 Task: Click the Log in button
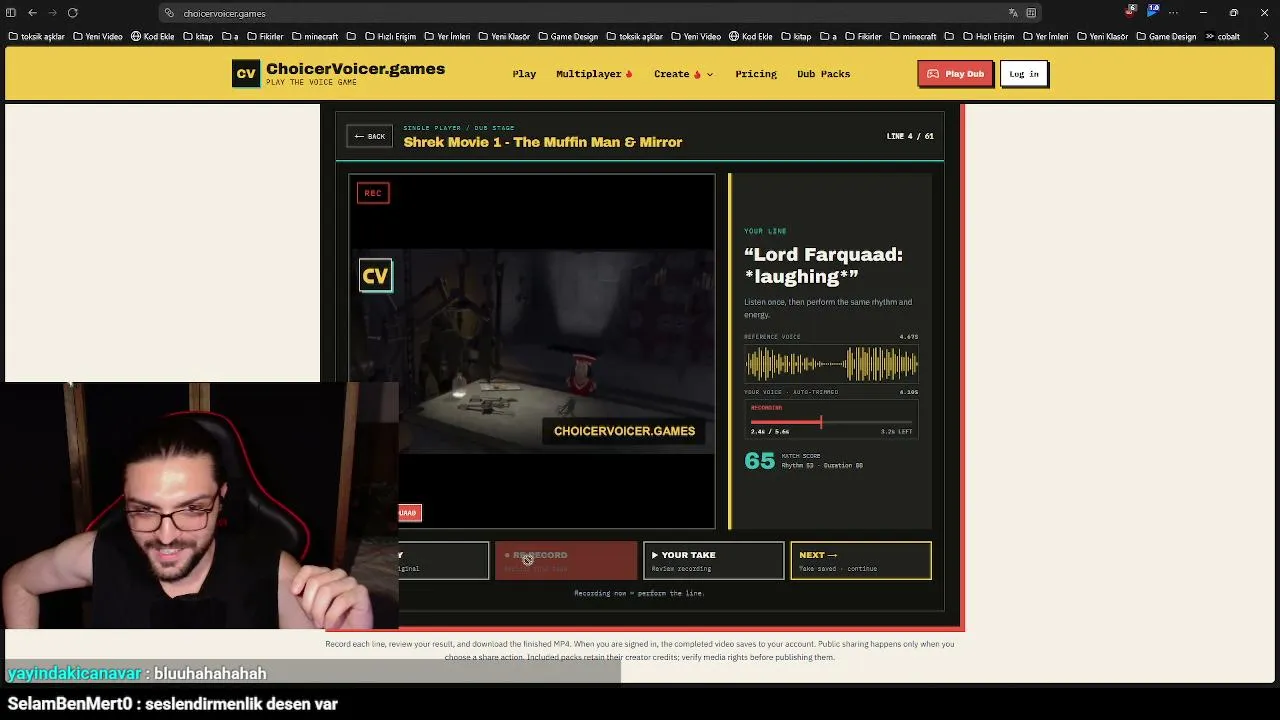point(1024,74)
